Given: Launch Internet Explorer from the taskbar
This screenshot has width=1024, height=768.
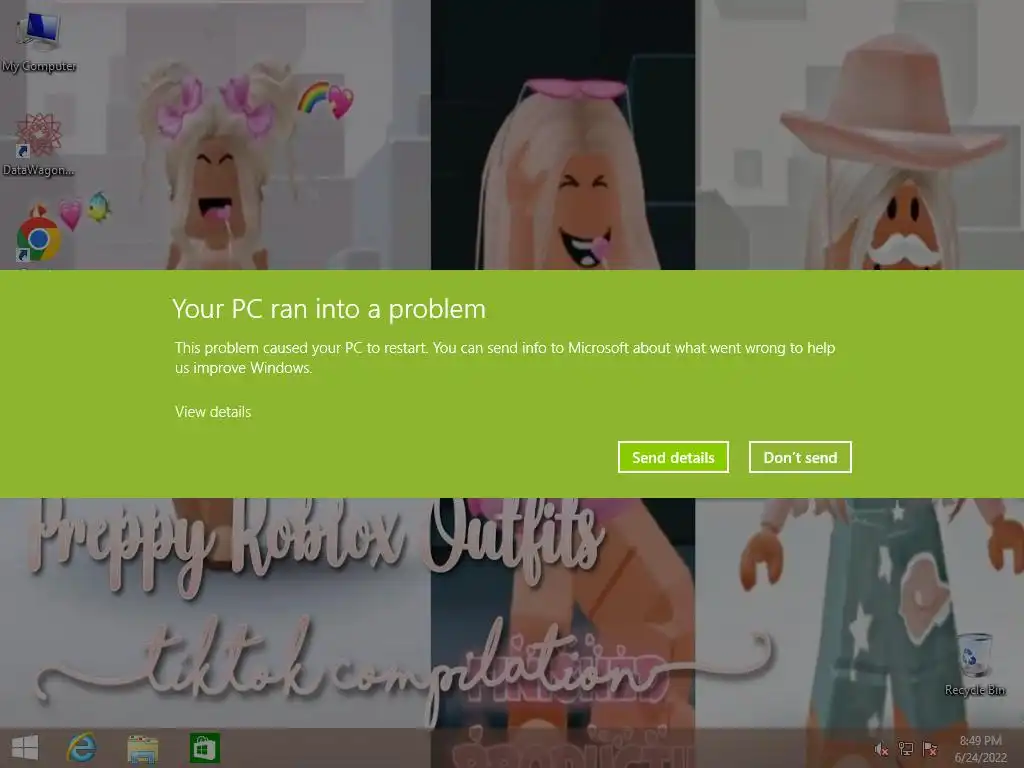Looking at the screenshot, I should point(82,748).
